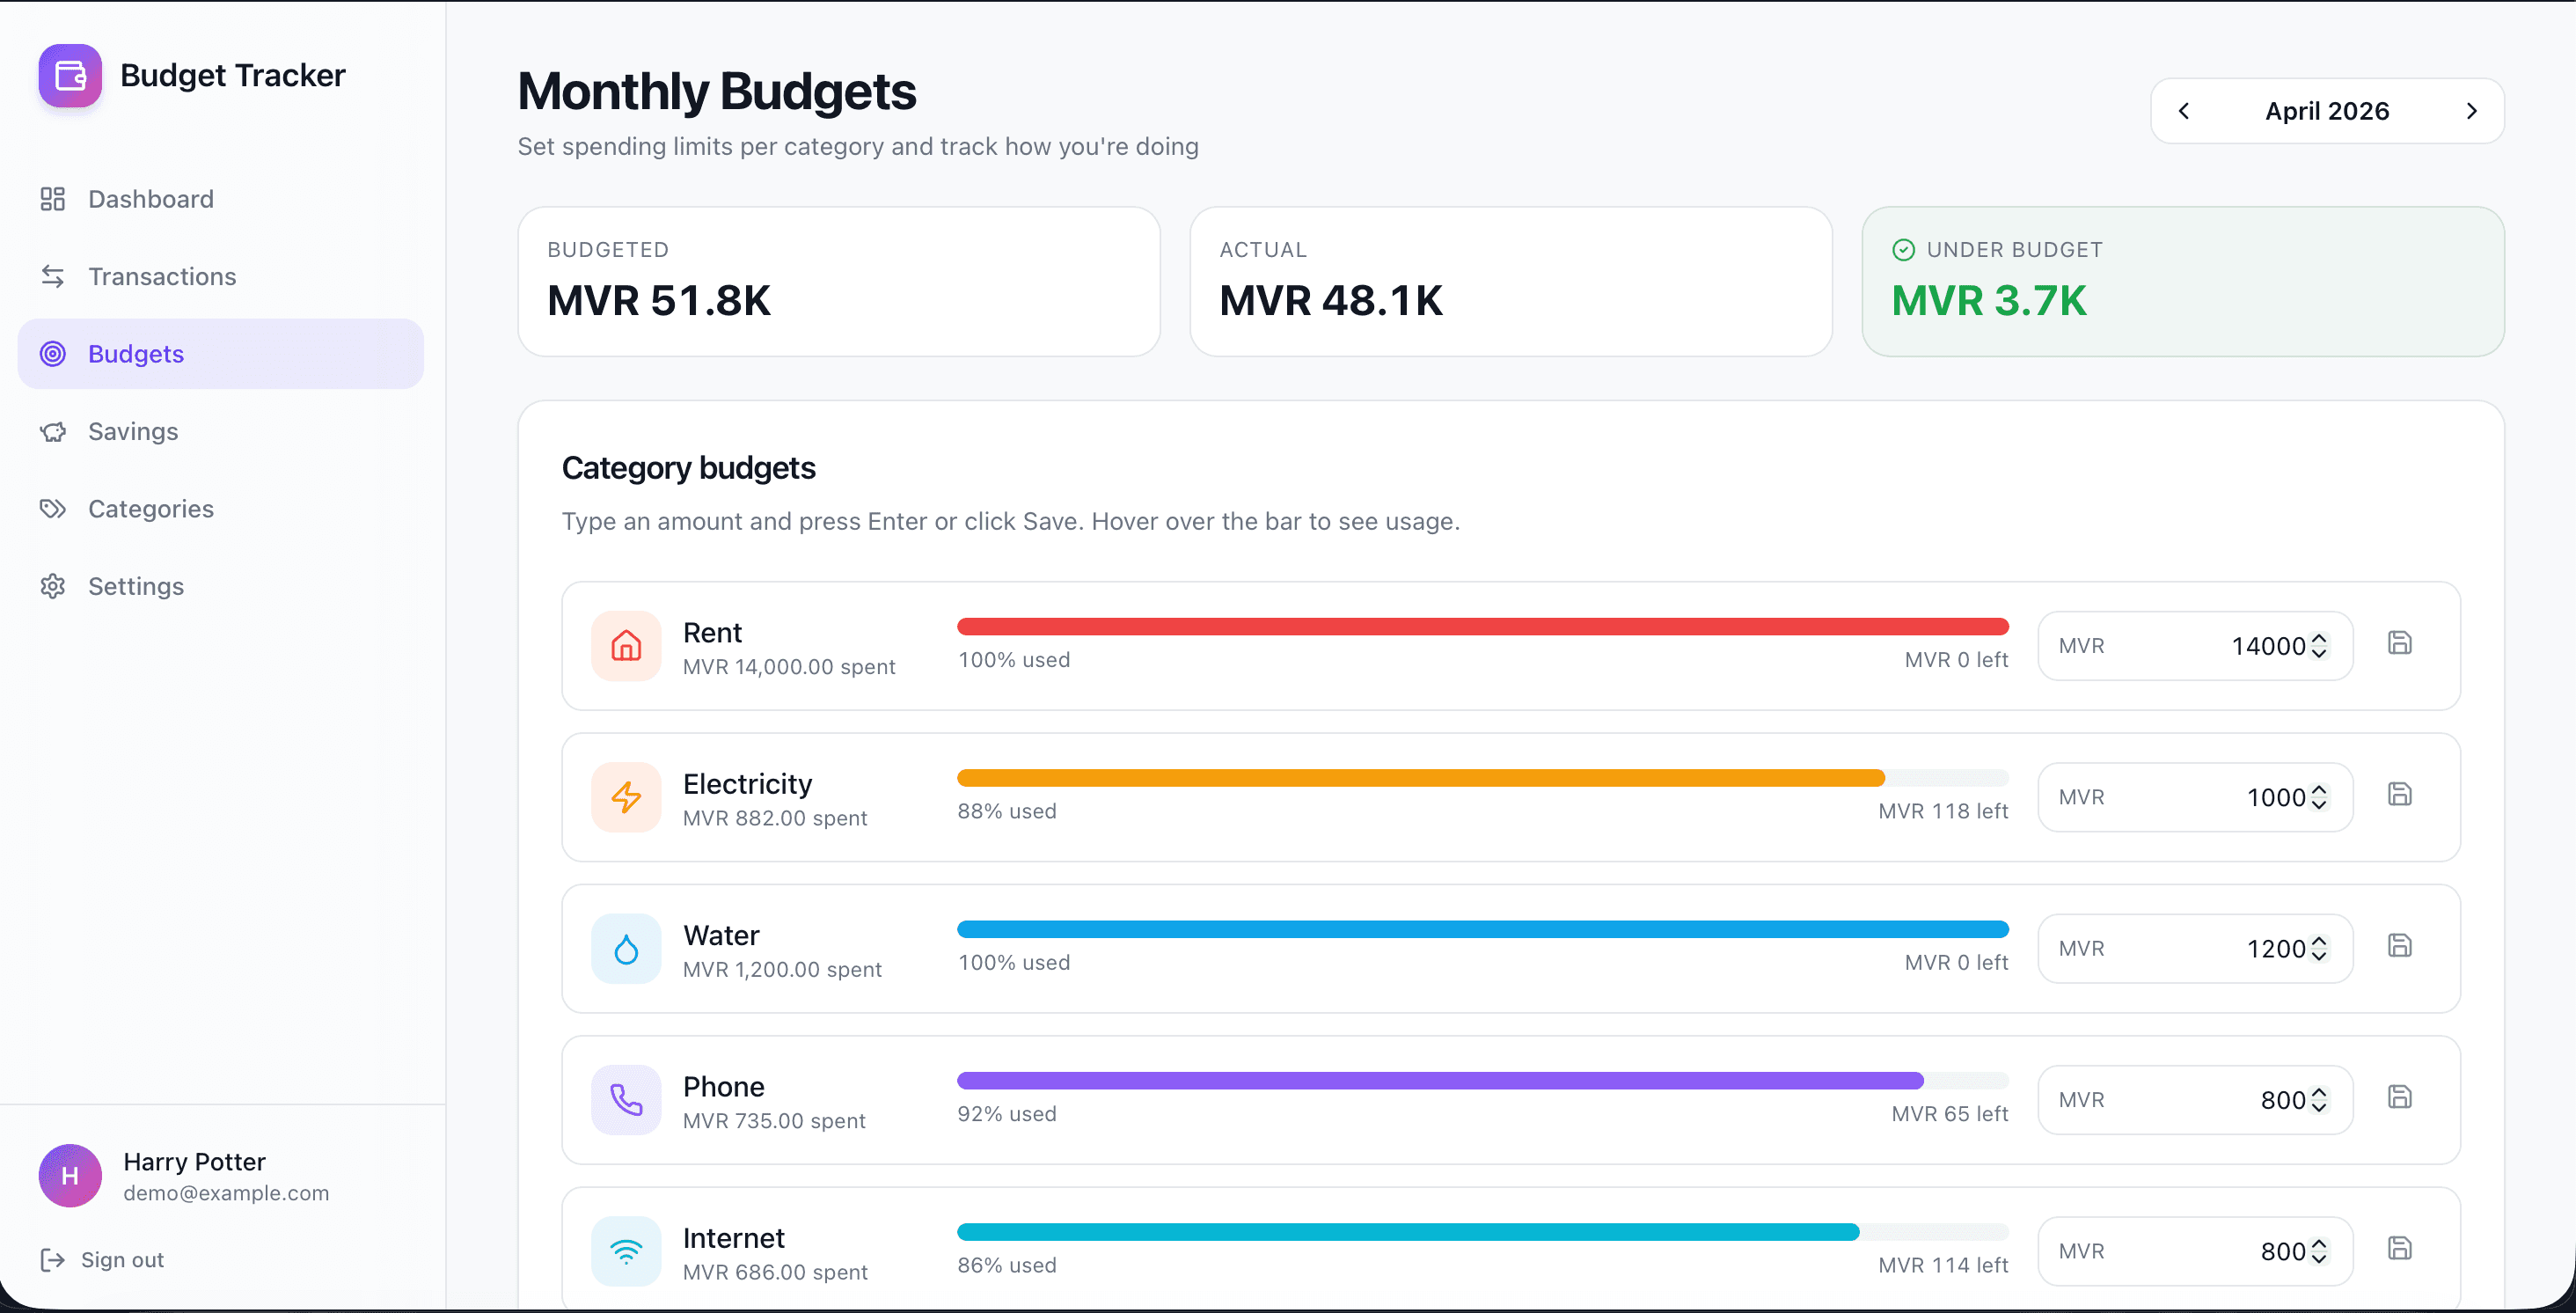Click the Electricity budget amount field
Viewport: 2576px width, 1313px height.
[x=2195, y=797]
